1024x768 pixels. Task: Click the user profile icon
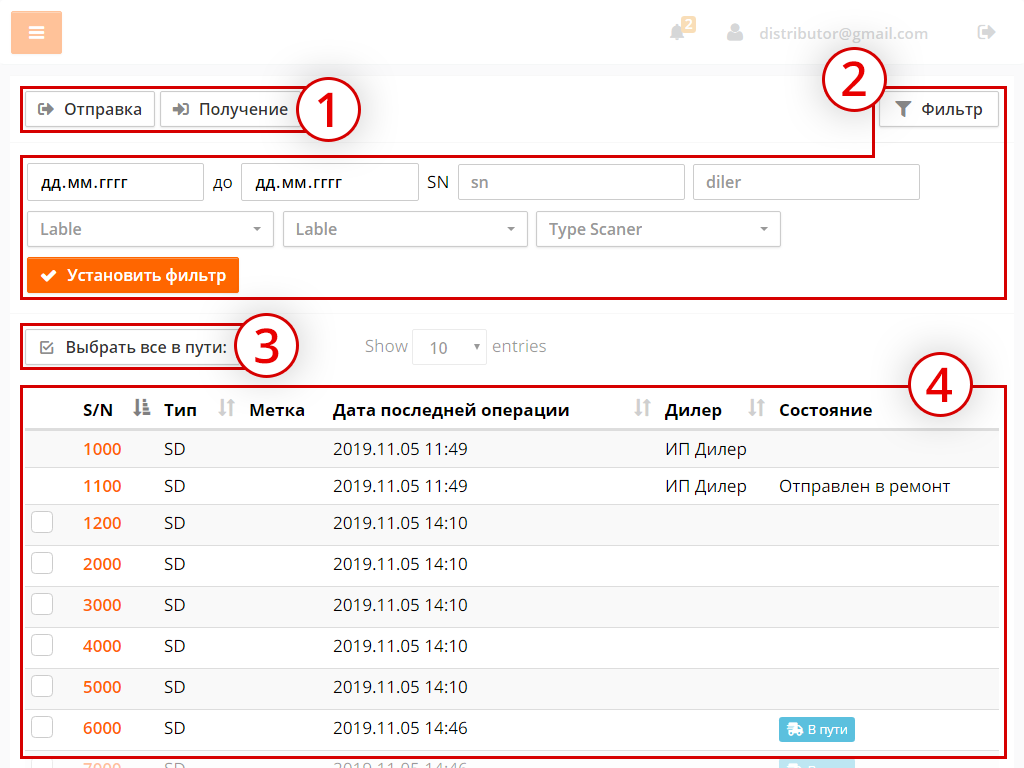pyautogui.click(x=735, y=32)
